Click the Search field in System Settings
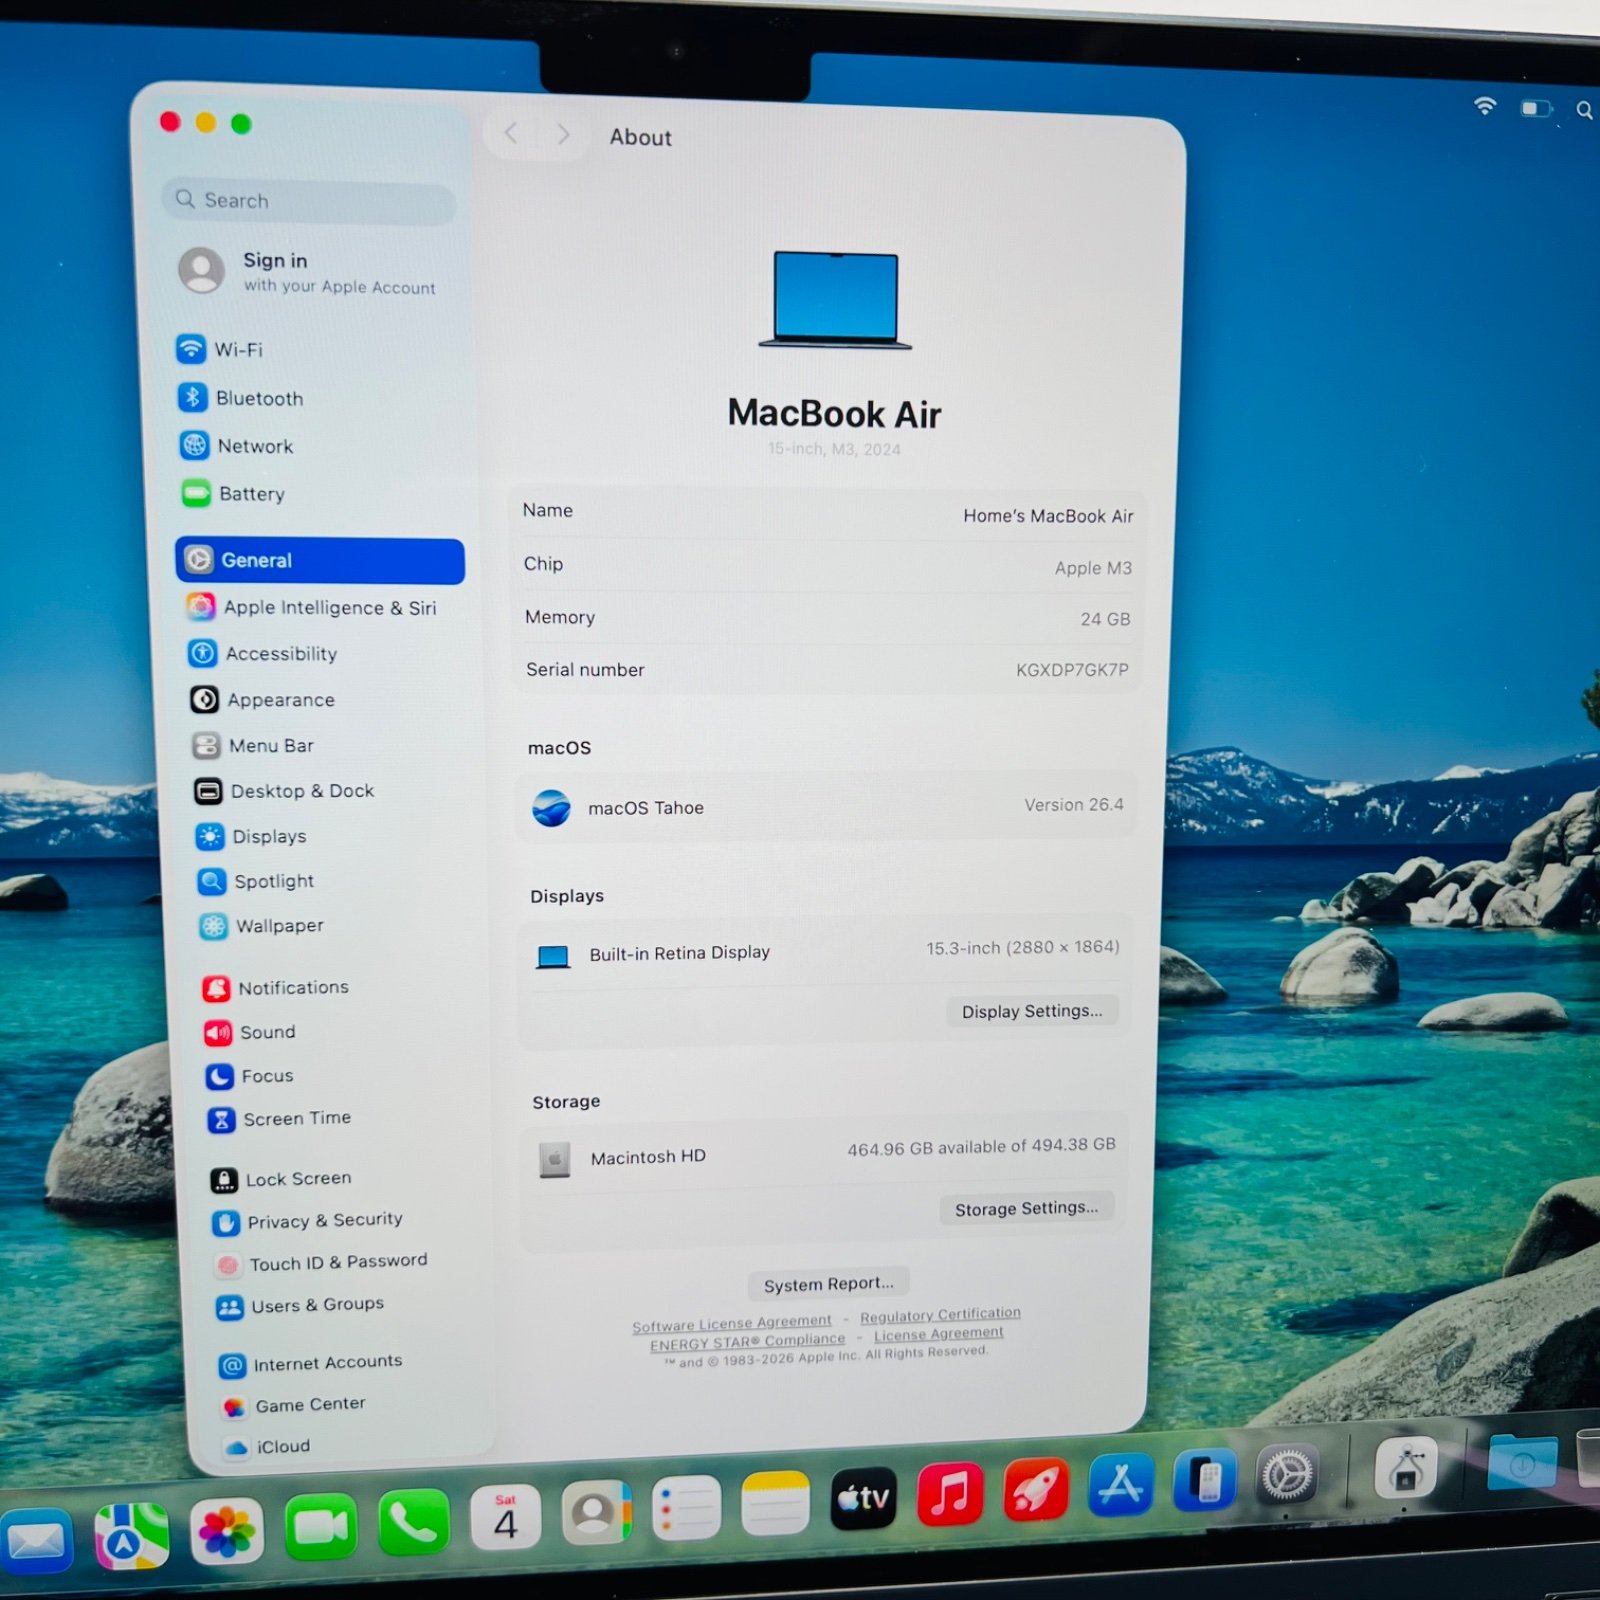1600x1600 pixels. pos(307,200)
